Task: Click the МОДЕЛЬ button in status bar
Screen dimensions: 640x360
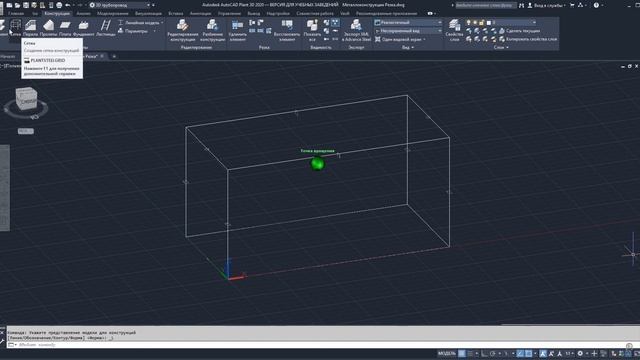Action: 447,353
